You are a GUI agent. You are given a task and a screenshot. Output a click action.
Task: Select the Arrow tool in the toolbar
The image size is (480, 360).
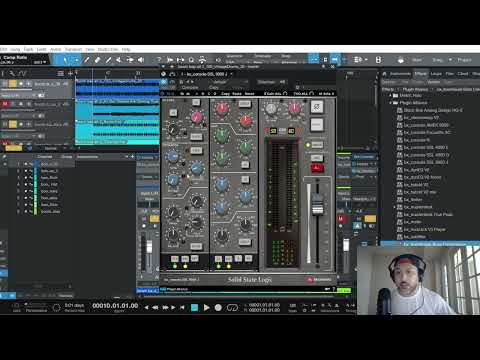[x=65, y=60]
